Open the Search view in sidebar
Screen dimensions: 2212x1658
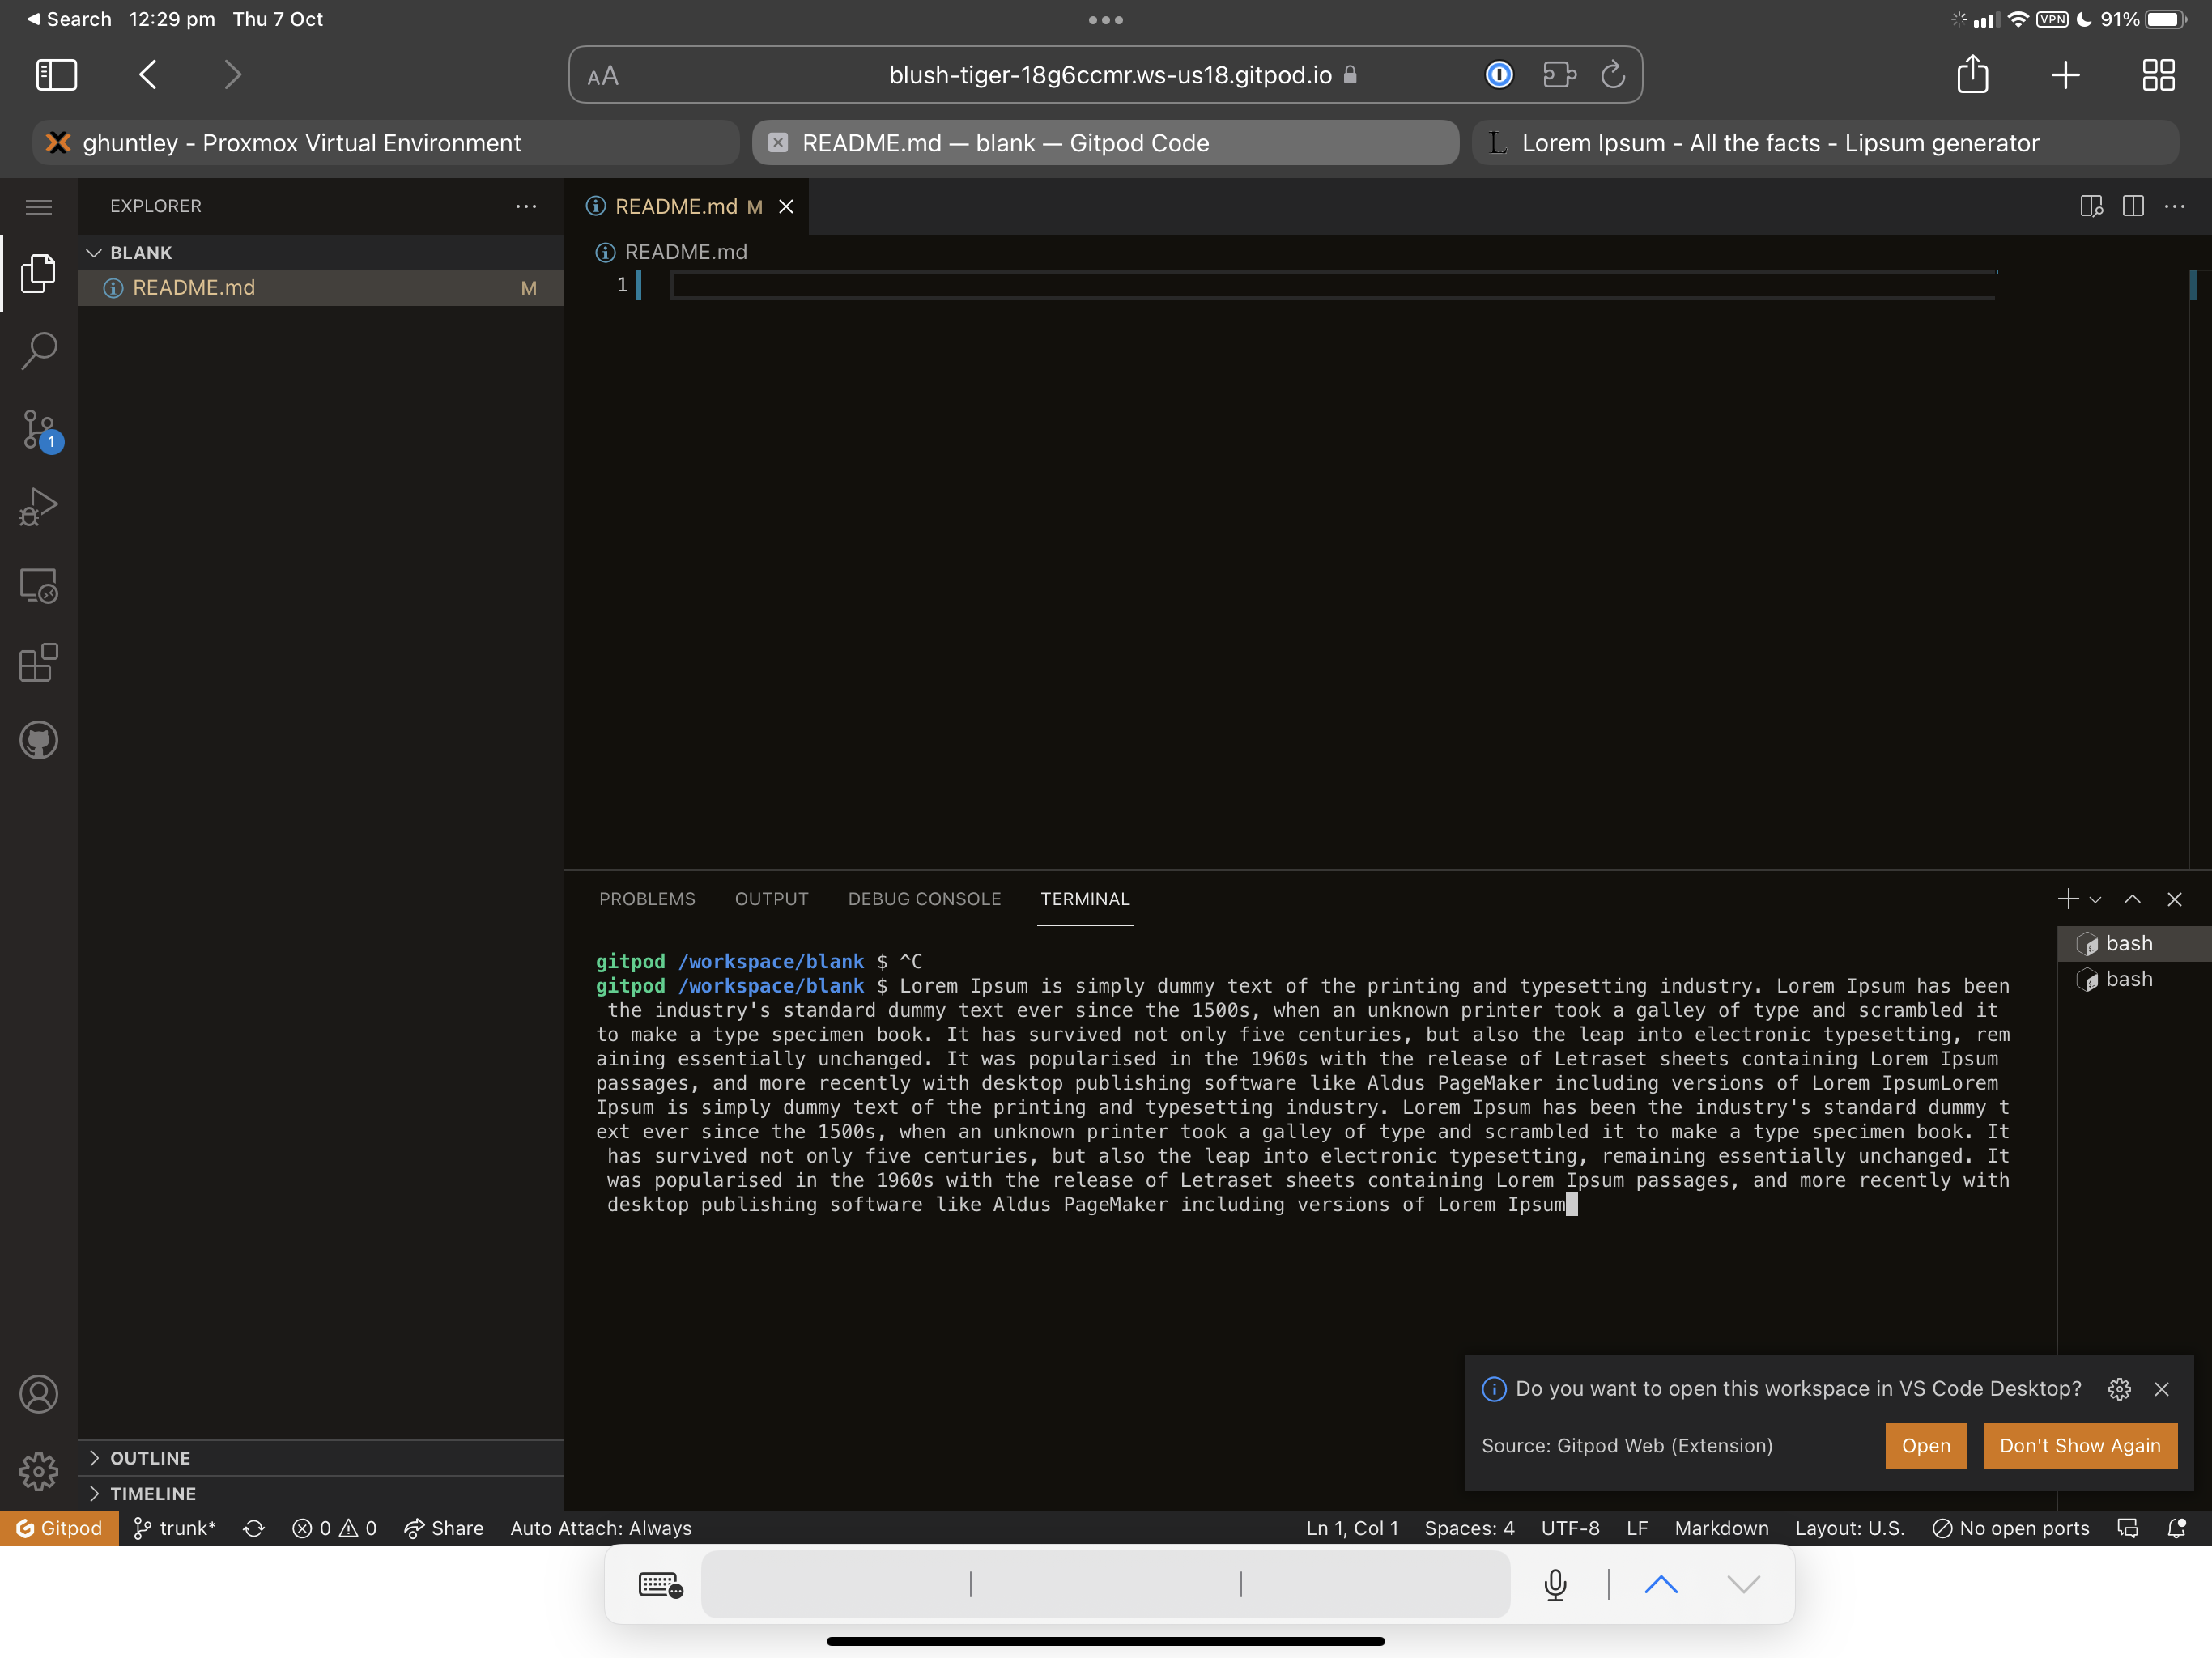pyautogui.click(x=38, y=350)
